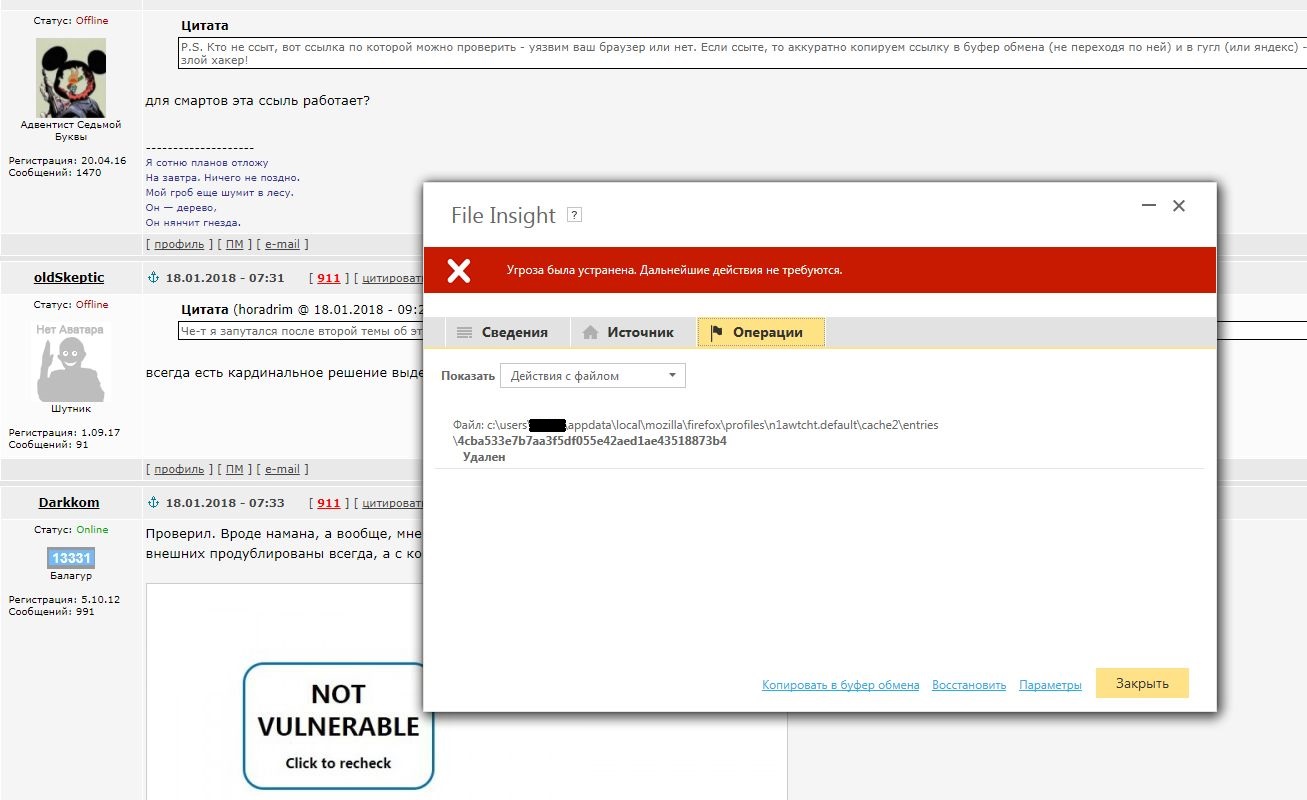Click the red 911 link in oldSkeptic's post header
Image resolution: width=1307 pixels, height=800 pixels.
(x=328, y=278)
